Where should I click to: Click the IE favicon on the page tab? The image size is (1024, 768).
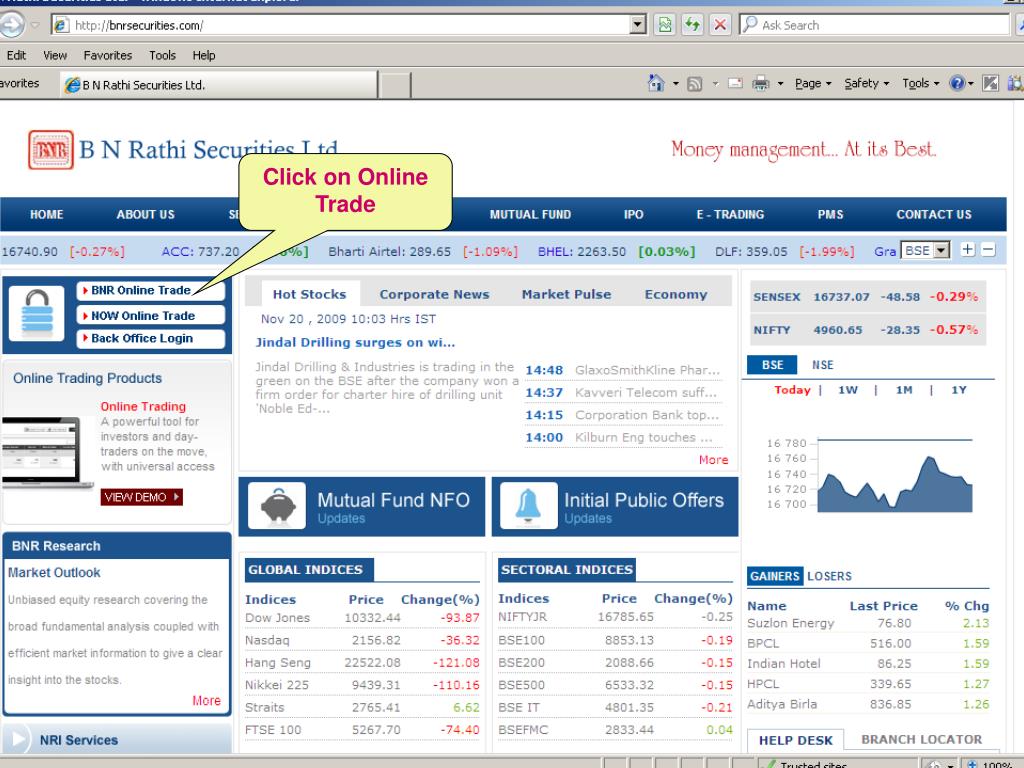pyautogui.click(x=72, y=85)
